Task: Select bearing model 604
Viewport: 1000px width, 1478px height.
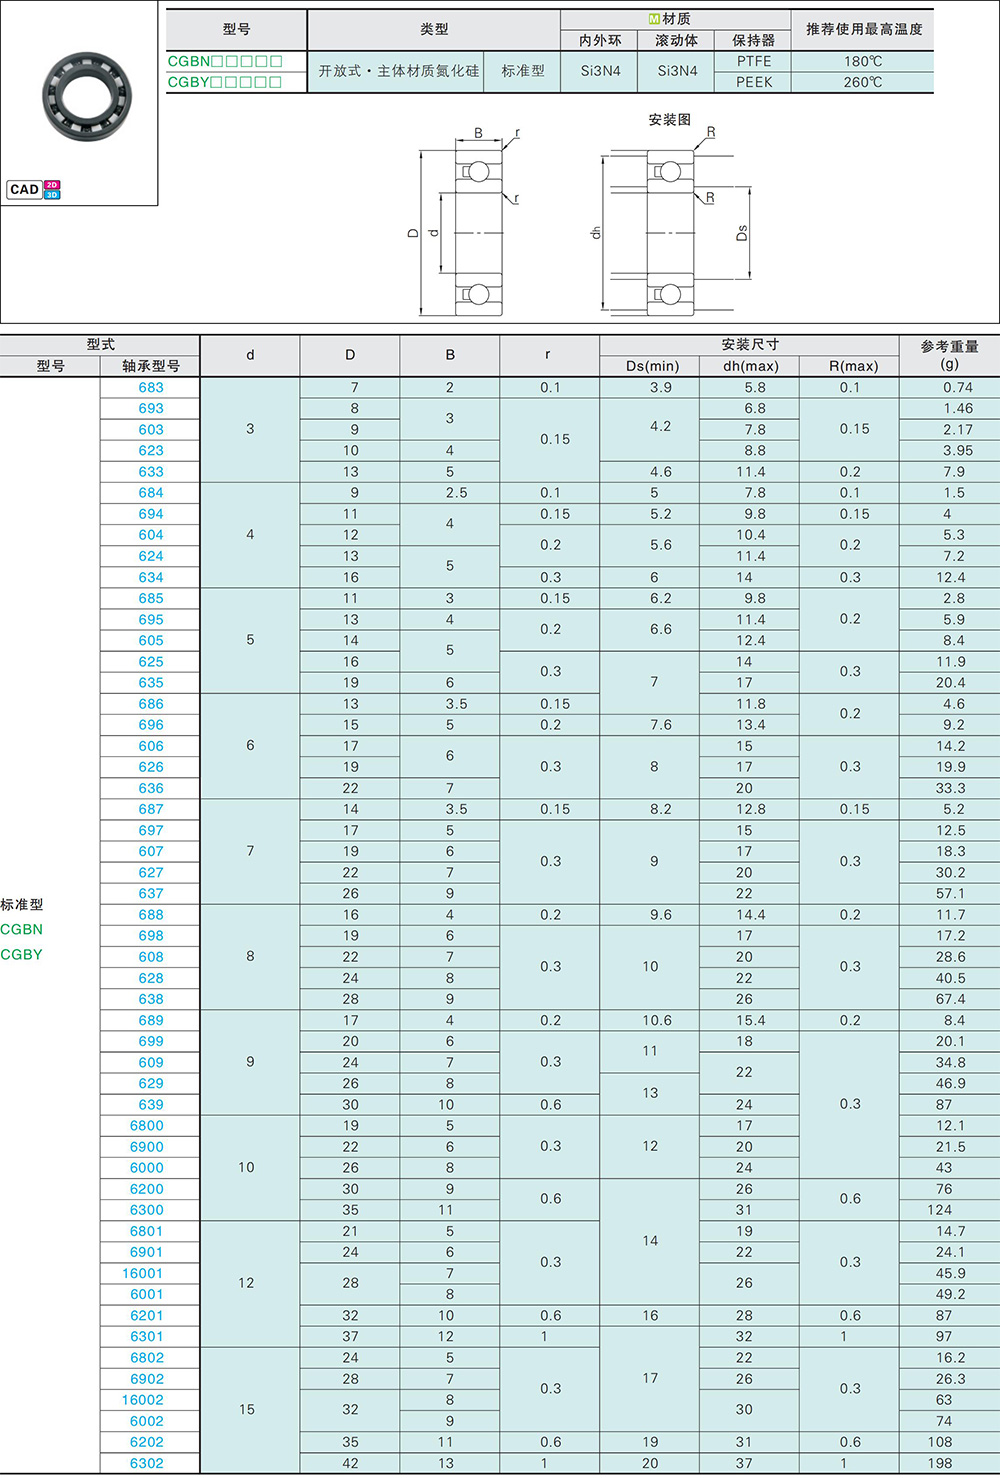Action: click(x=151, y=534)
